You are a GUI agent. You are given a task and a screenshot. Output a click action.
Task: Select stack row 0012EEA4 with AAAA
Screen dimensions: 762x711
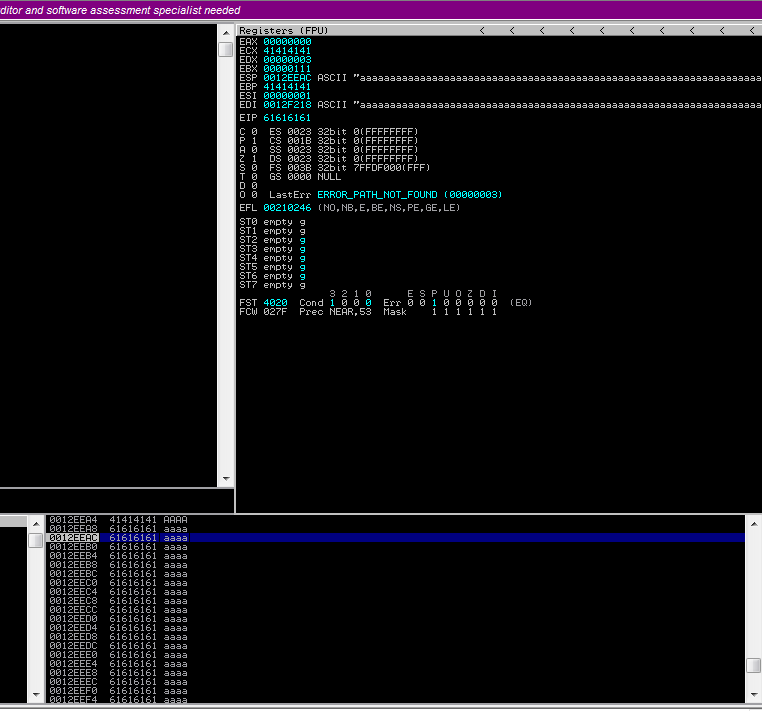[396, 520]
